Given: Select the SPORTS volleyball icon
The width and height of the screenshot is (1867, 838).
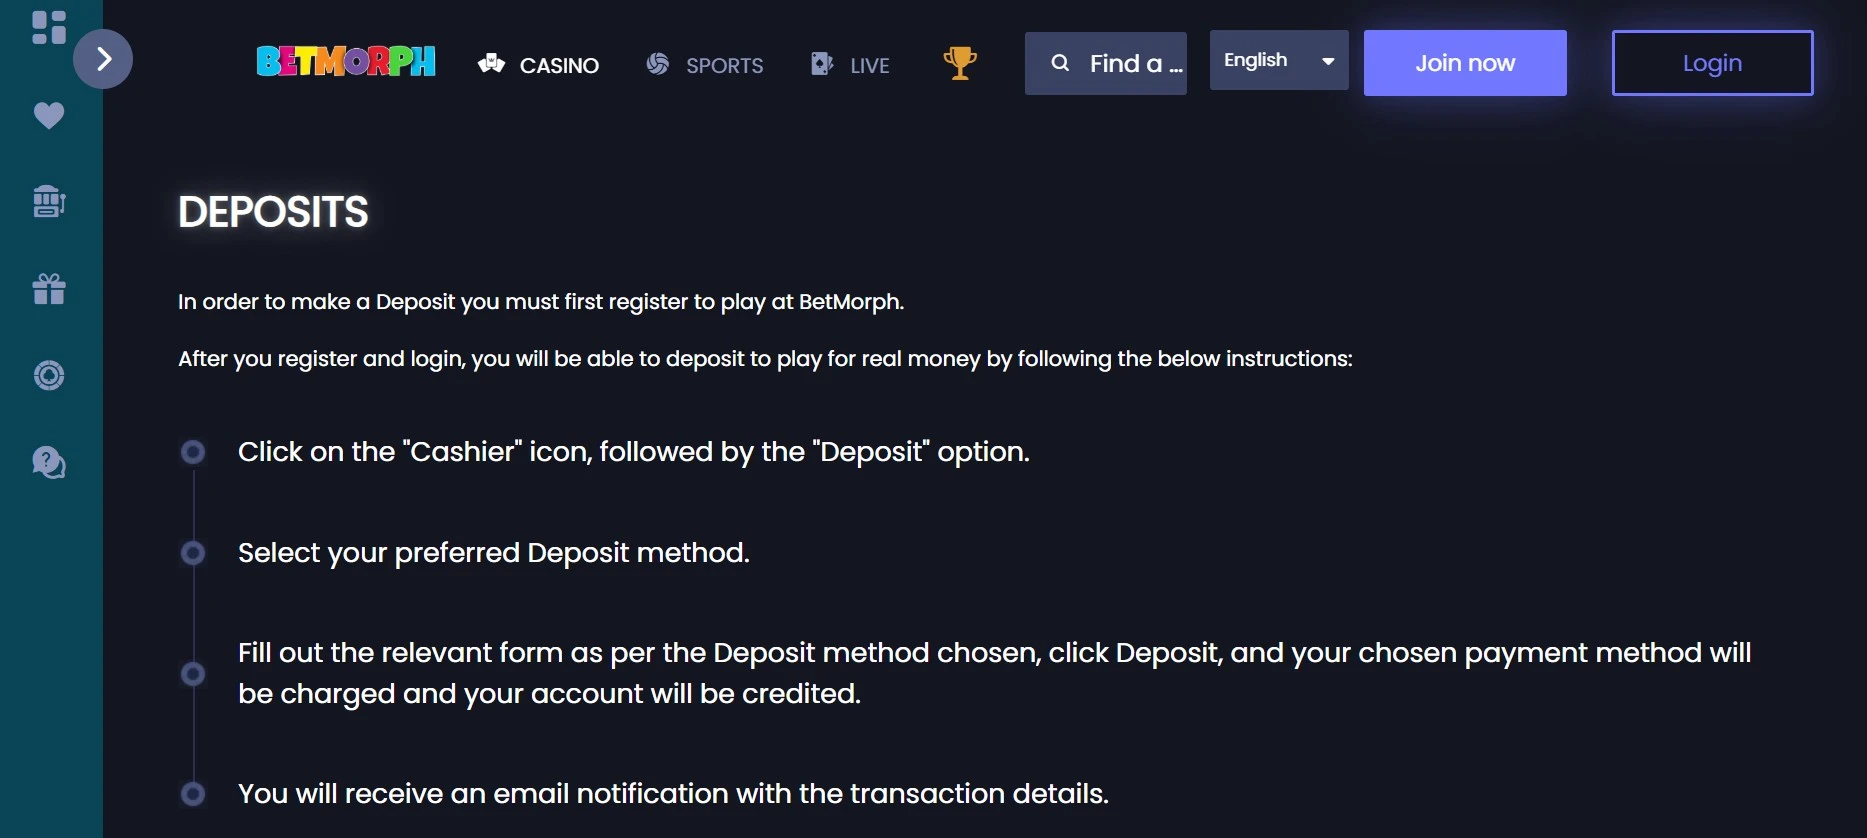Looking at the screenshot, I should click(x=658, y=63).
